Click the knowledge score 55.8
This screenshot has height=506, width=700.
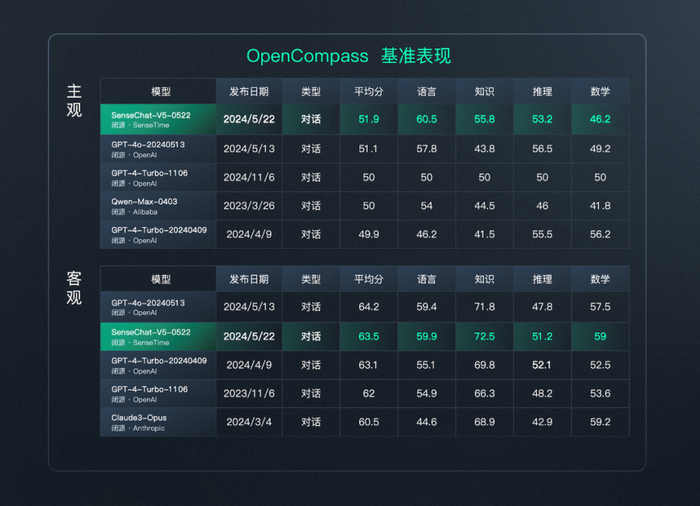[x=484, y=119]
